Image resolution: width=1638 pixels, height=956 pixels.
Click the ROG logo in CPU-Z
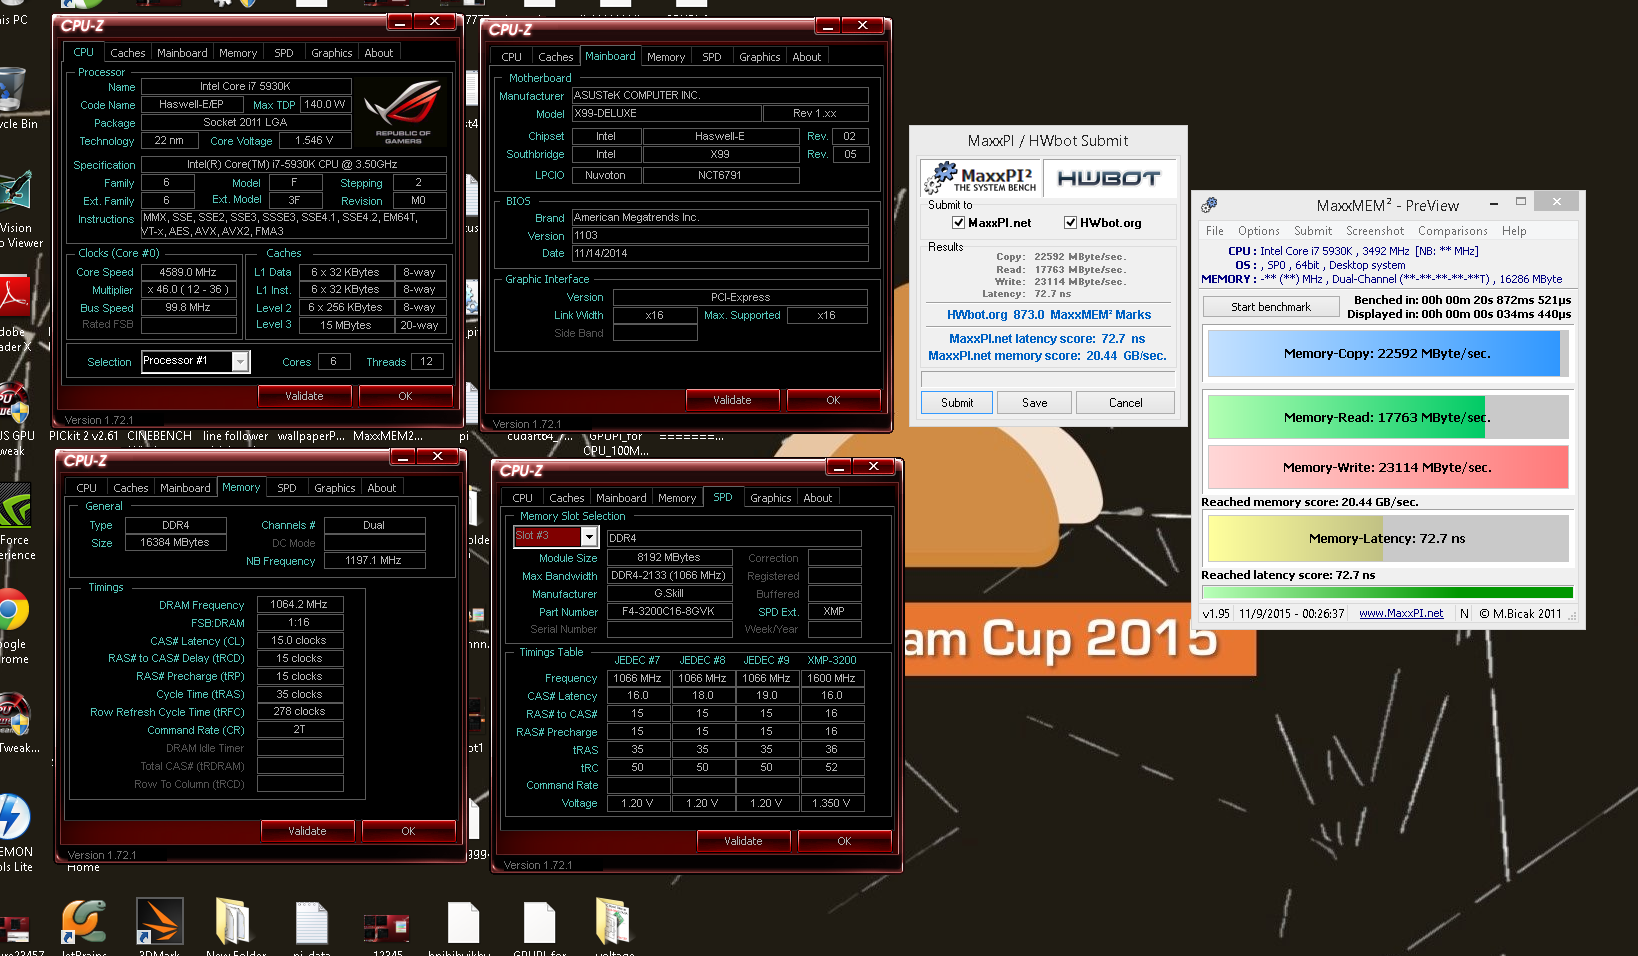(x=403, y=112)
